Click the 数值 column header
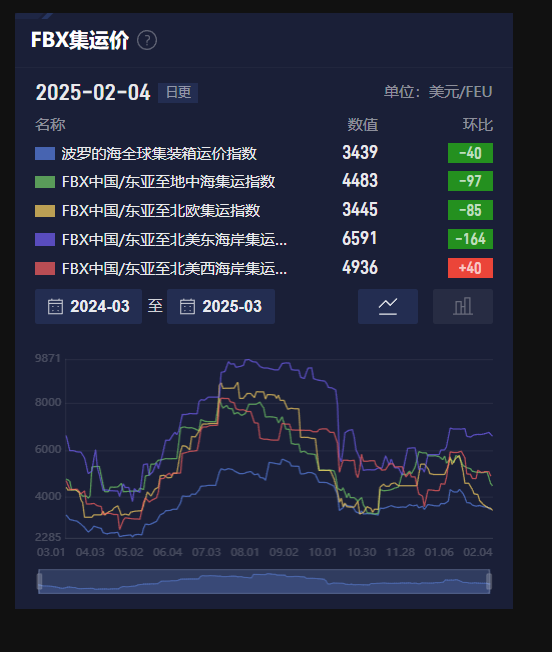 point(362,125)
